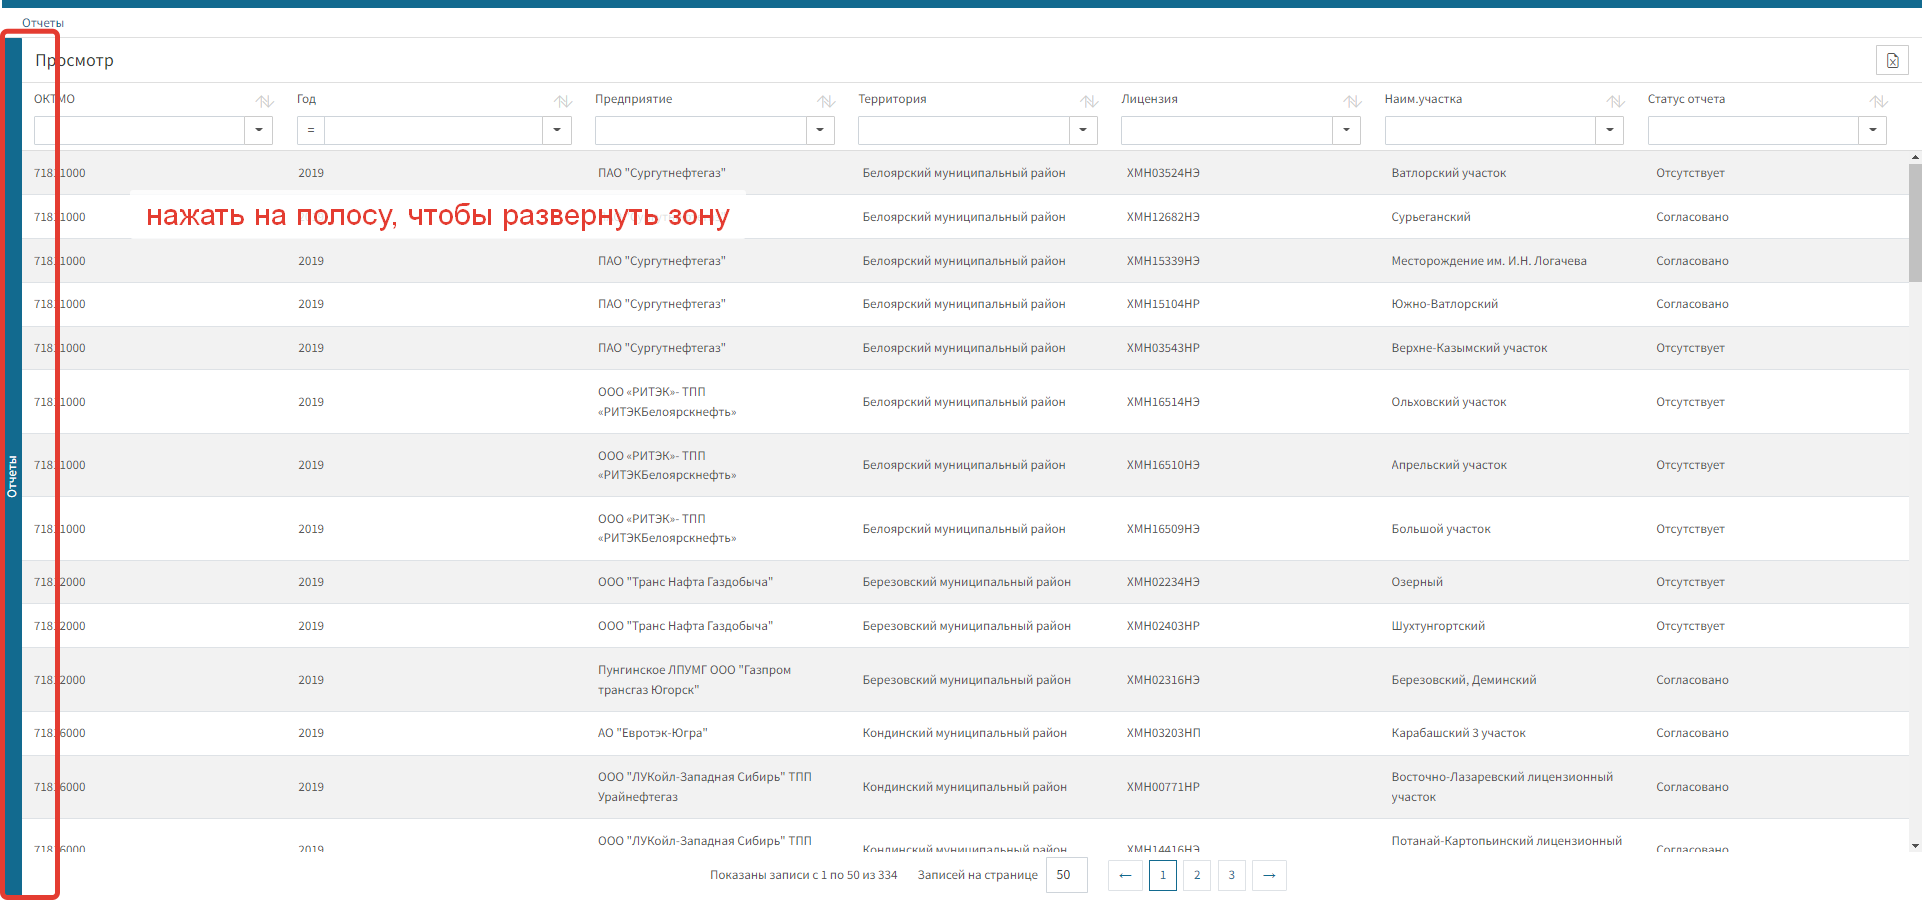Open the Статус отчета filter dropdown
The image size is (1922, 900).
1872,130
